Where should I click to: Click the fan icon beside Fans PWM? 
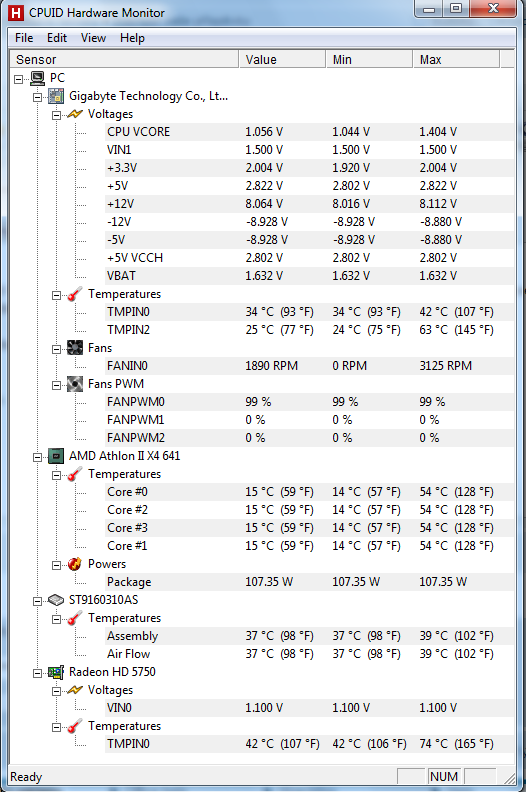(75, 384)
